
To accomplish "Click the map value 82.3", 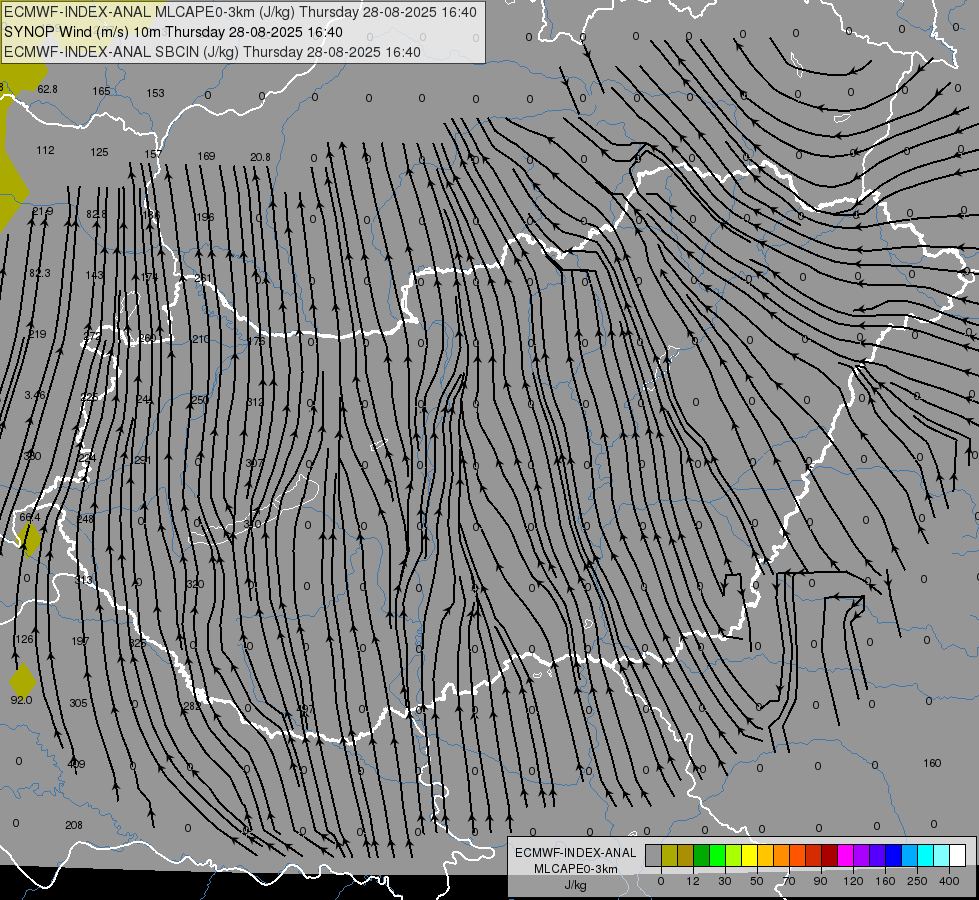I will [x=39, y=273].
